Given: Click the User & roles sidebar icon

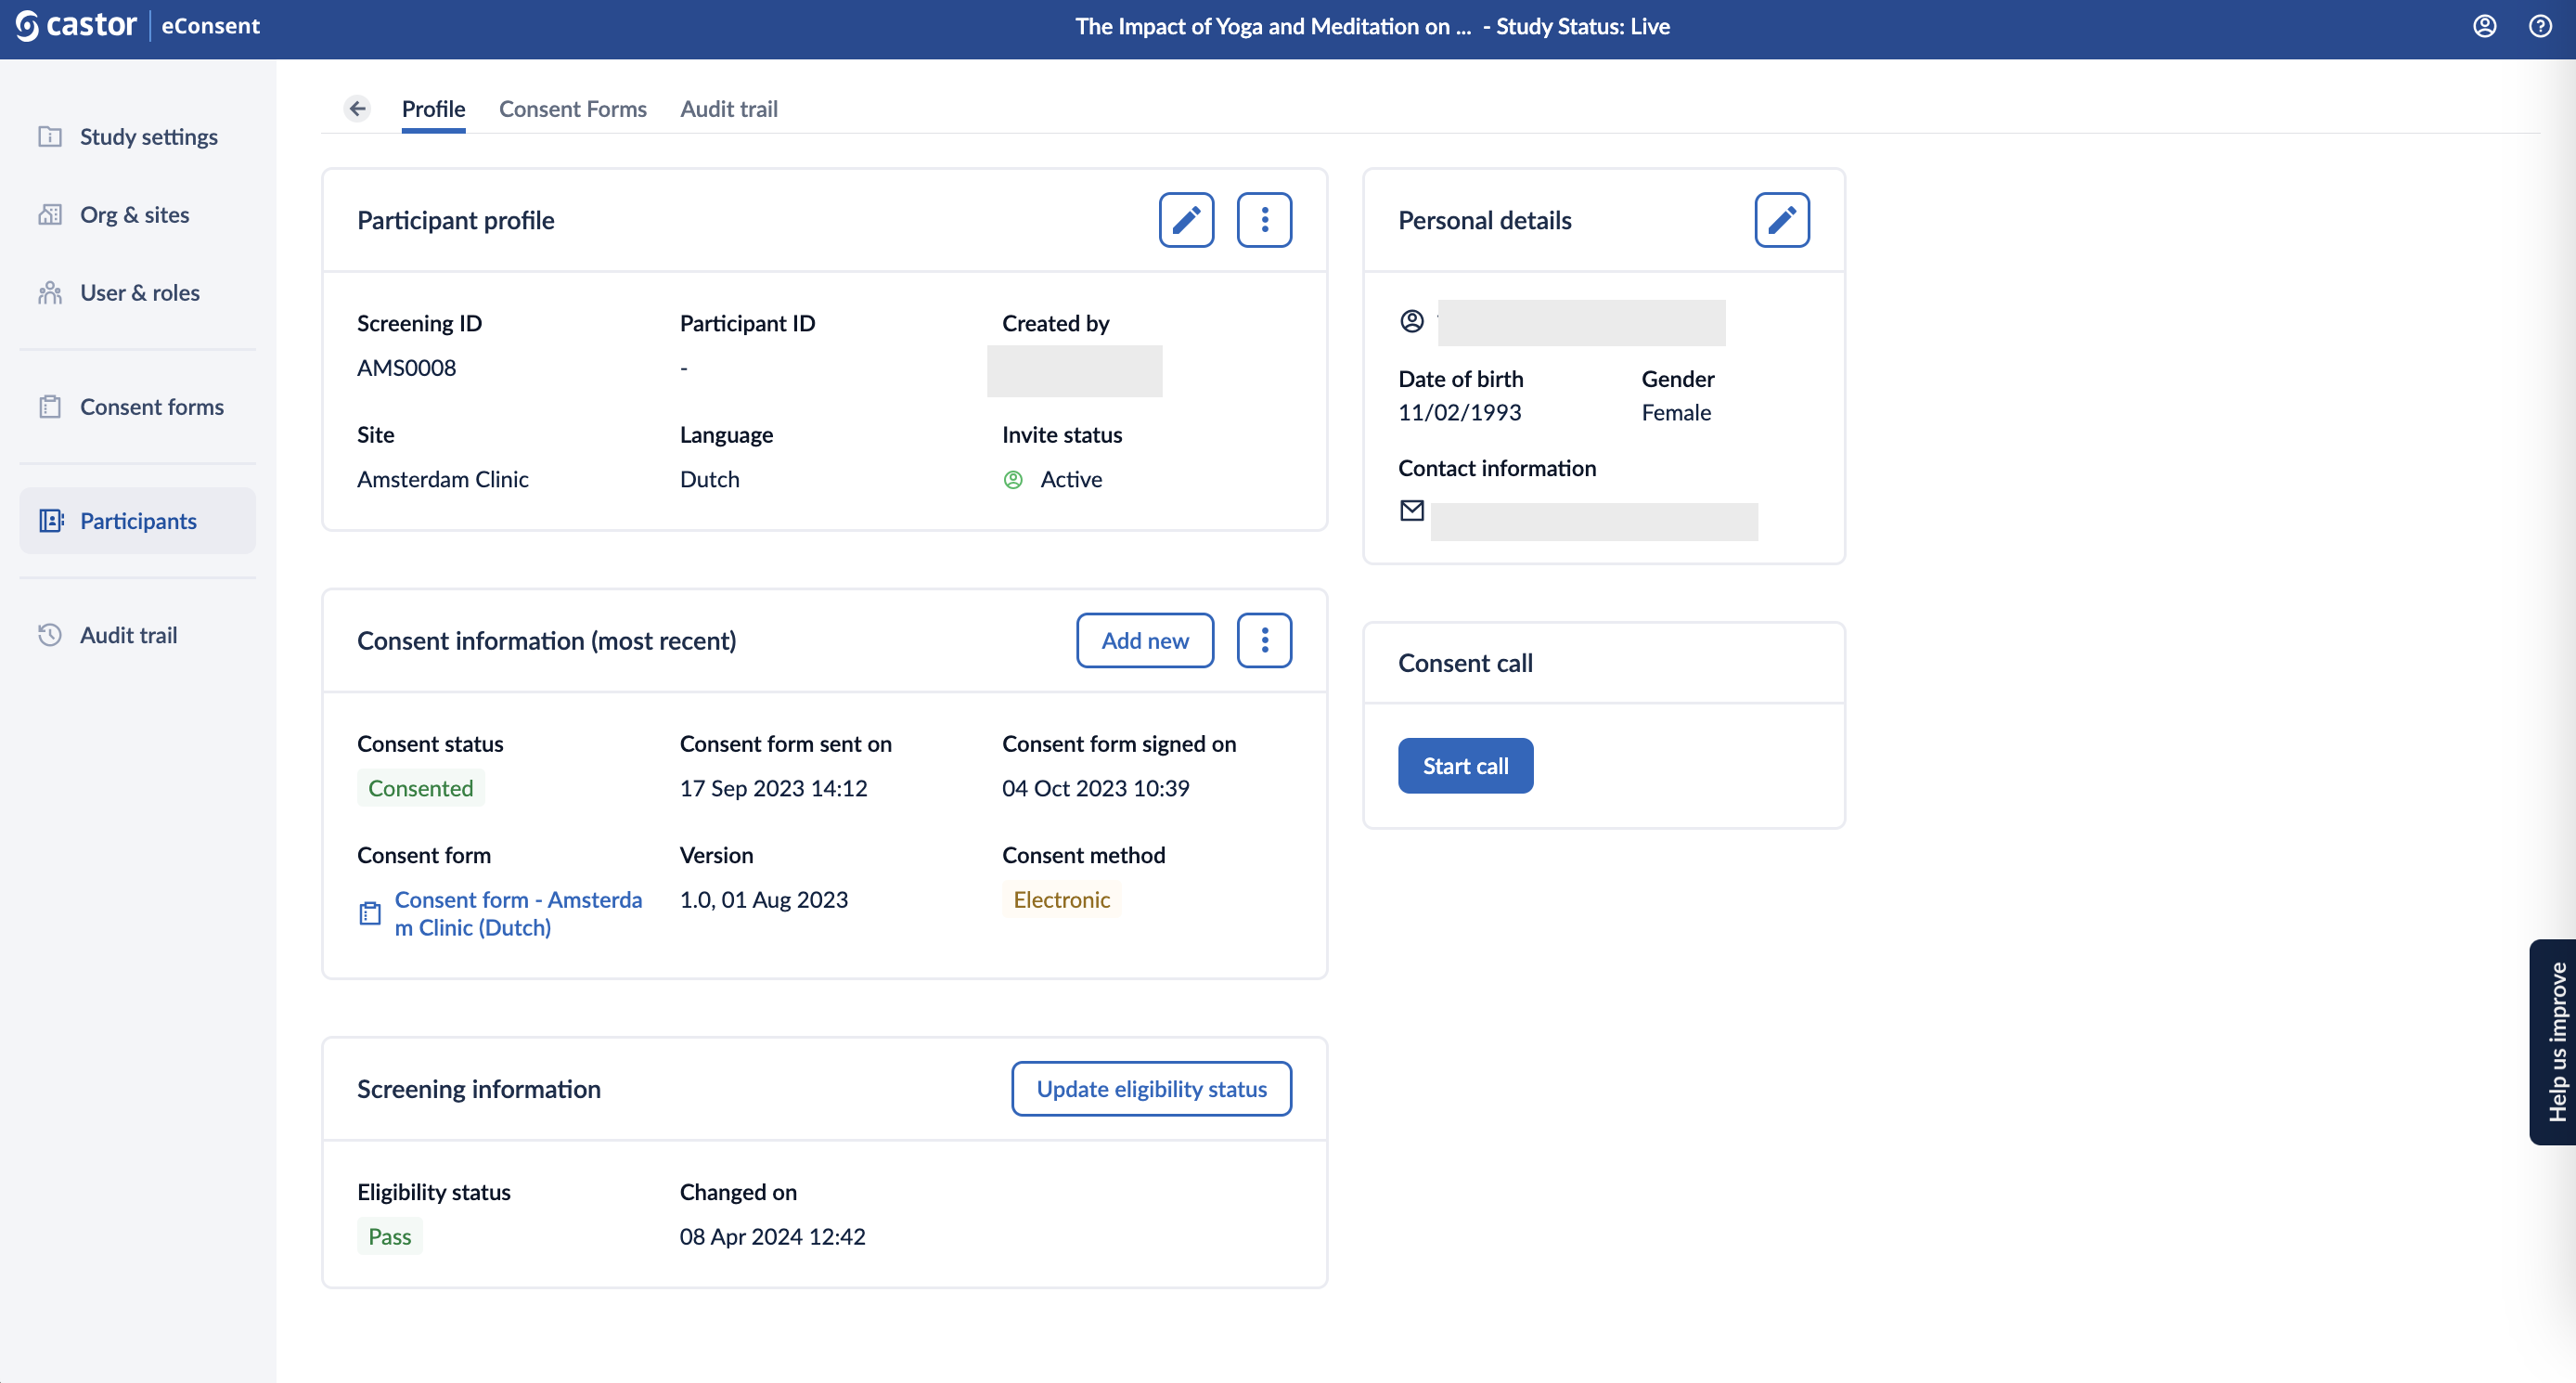Looking at the screenshot, I should pos(50,292).
